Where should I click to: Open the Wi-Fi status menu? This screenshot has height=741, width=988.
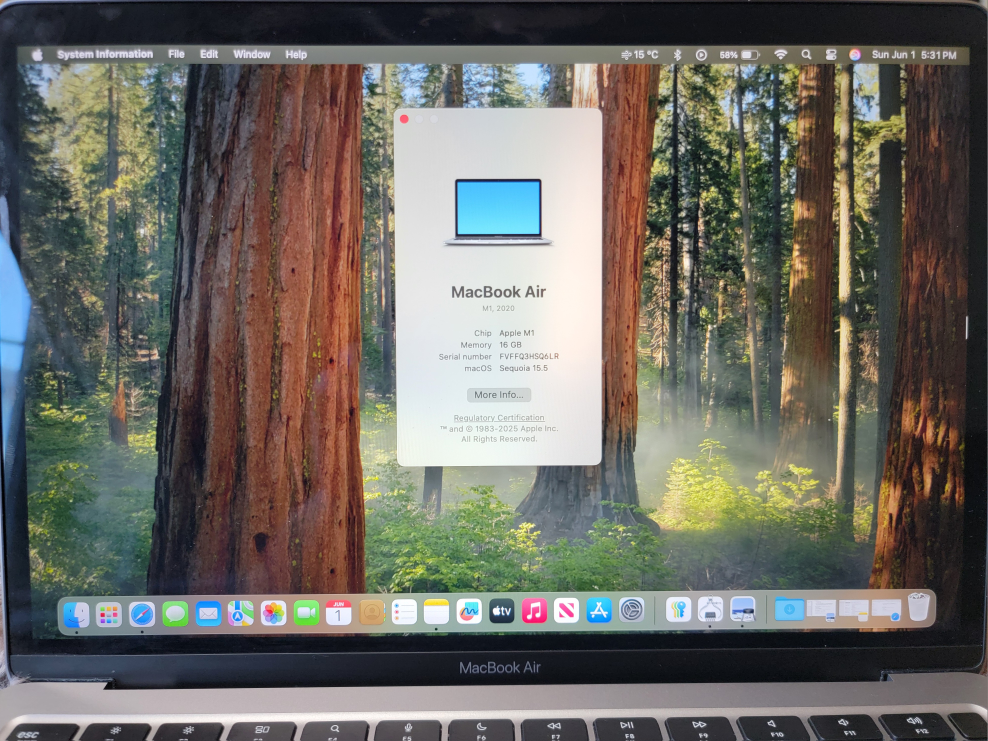click(x=781, y=55)
